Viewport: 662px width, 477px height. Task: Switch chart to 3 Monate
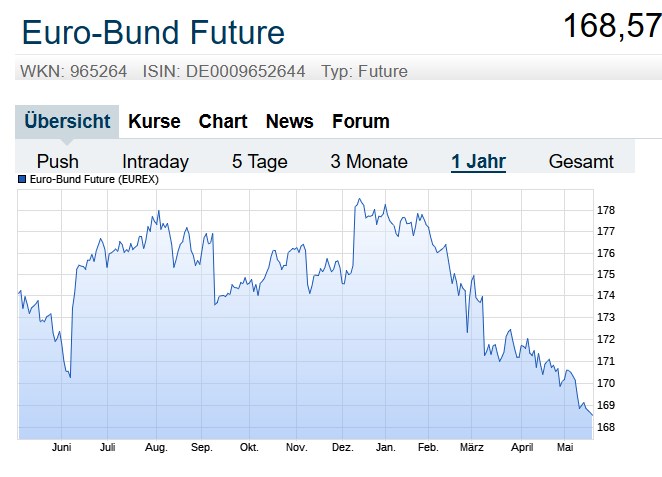pyautogui.click(x=369, y=161)
